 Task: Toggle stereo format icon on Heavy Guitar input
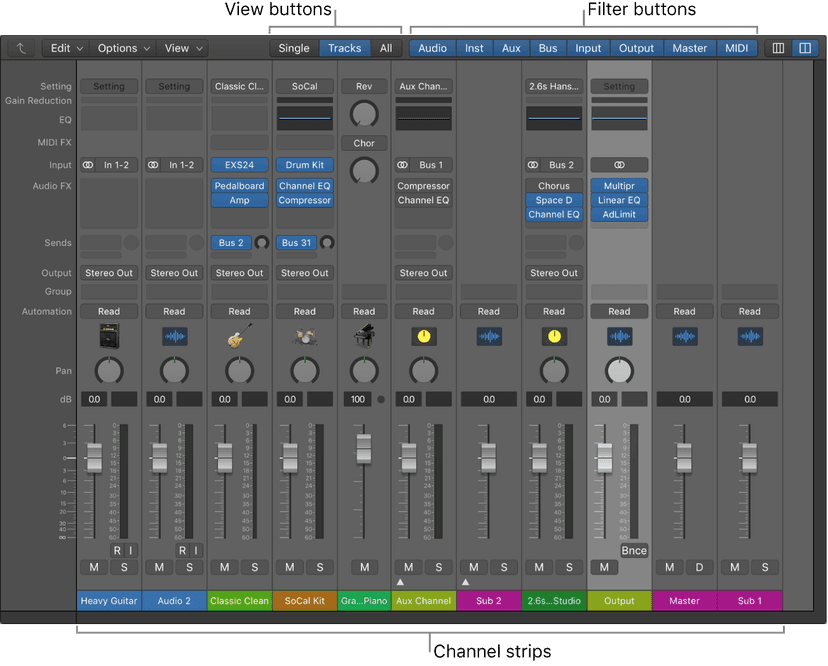tap(88, 165)
